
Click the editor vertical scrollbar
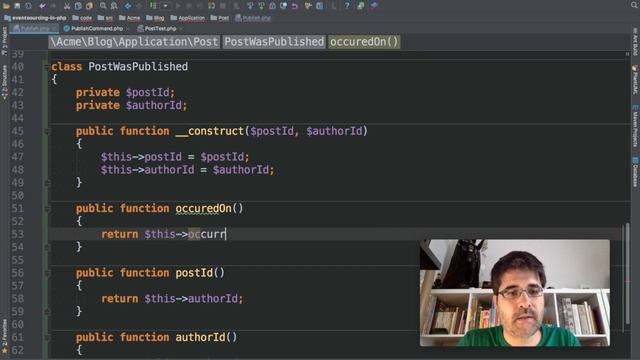(x=627, y=273)
